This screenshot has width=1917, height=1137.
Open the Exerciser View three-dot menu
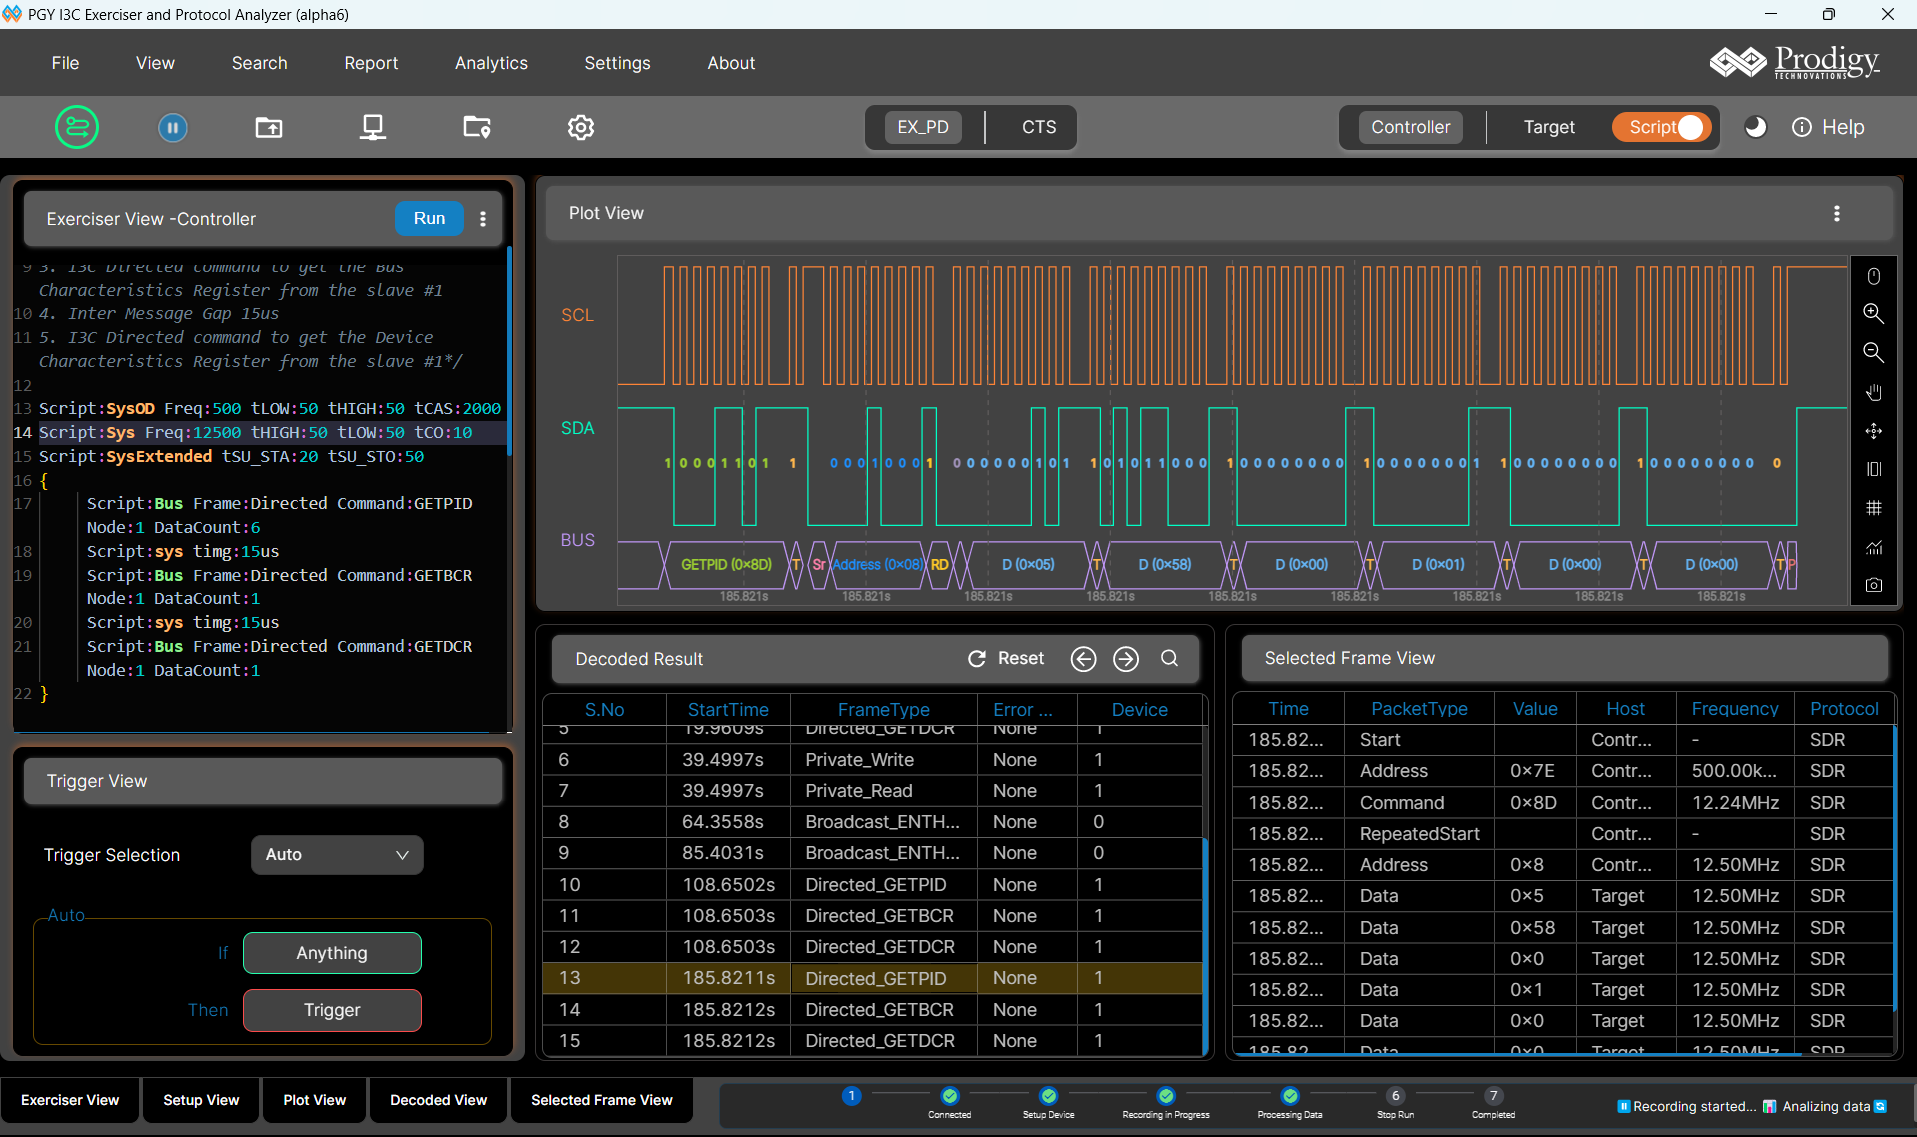click(x=483, y=219)
